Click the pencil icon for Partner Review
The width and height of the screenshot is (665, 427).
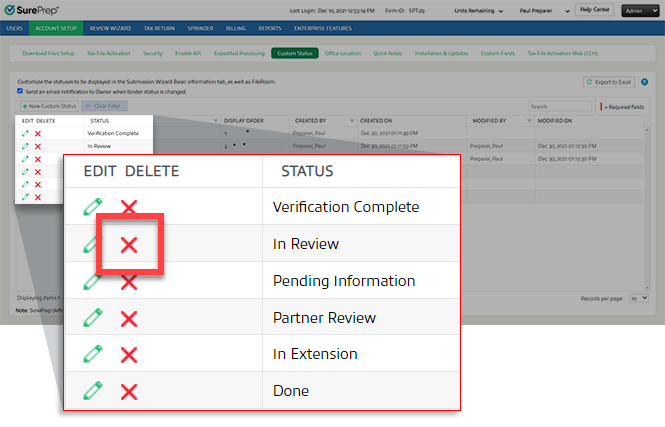click(x=93, y=318)
